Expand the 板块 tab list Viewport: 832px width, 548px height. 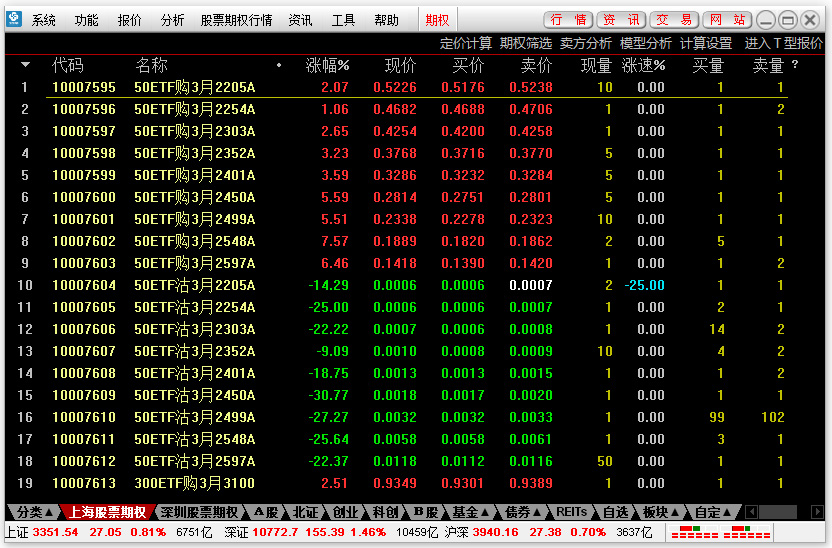[x=661, y=512]
